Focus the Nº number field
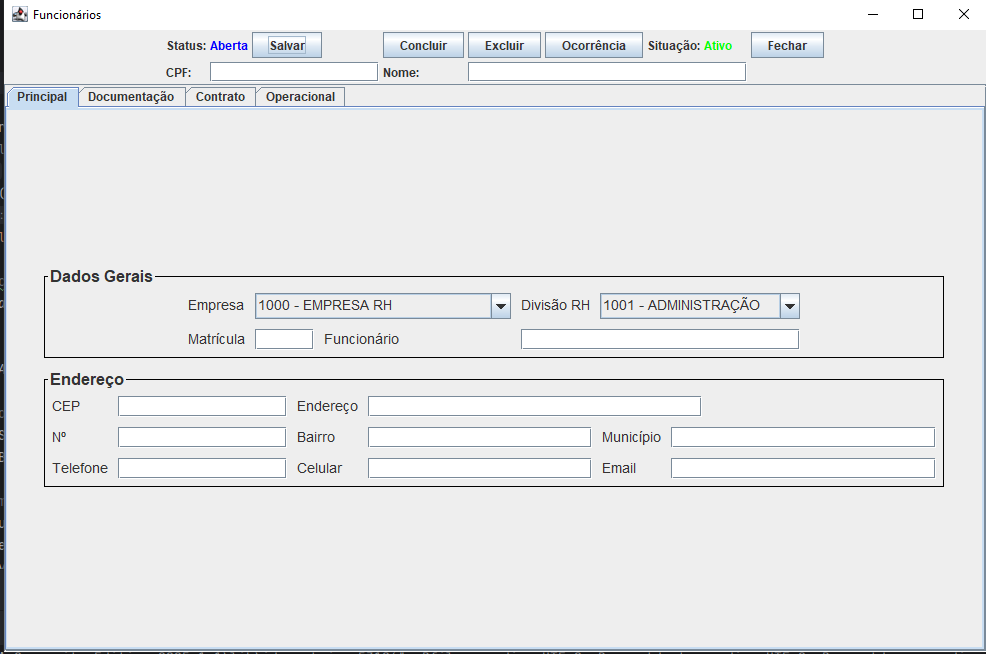 click(202, 437)
